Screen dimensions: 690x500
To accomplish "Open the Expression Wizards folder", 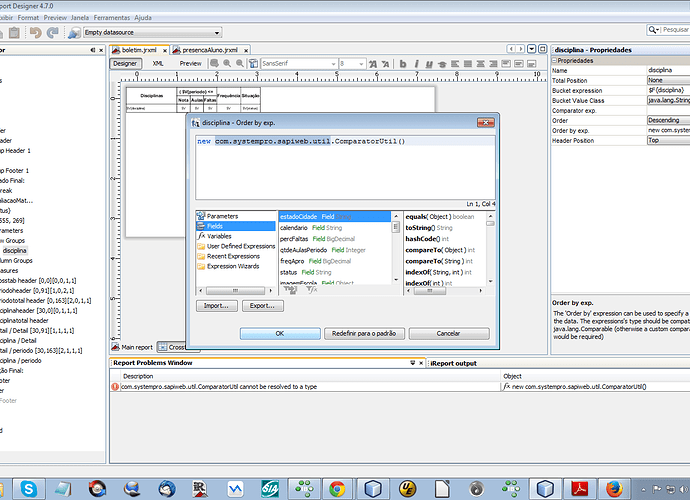I will 233,266.
